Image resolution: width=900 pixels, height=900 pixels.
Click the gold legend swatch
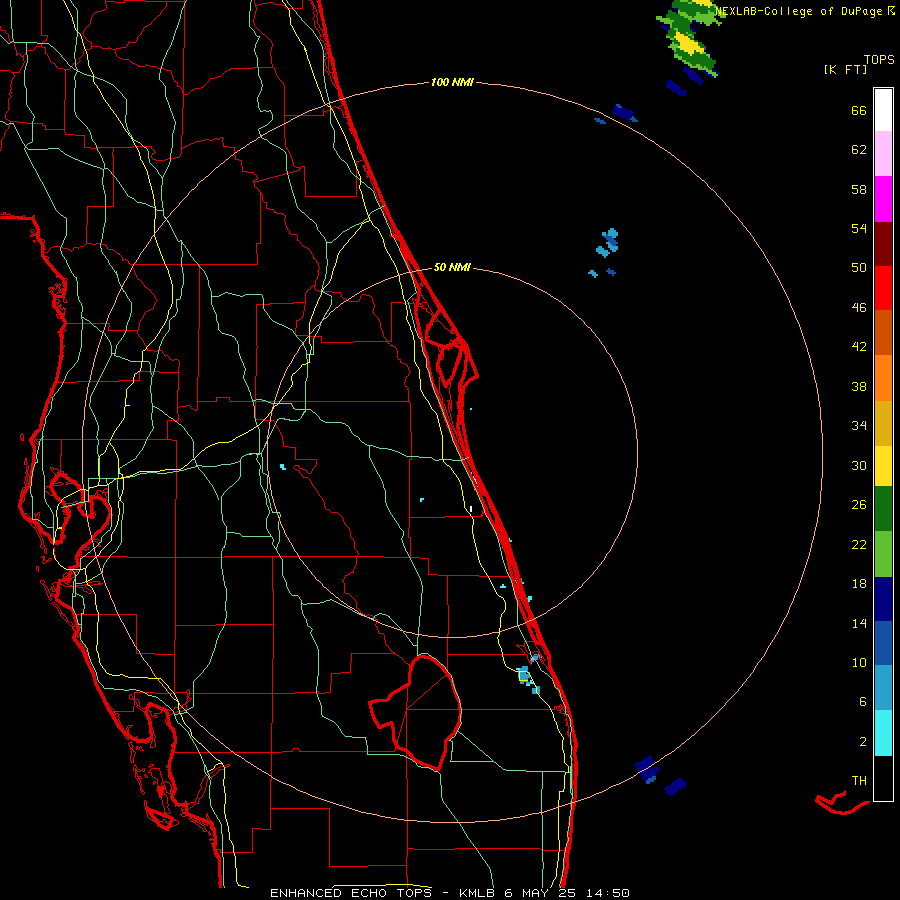(x=883, y=423)
